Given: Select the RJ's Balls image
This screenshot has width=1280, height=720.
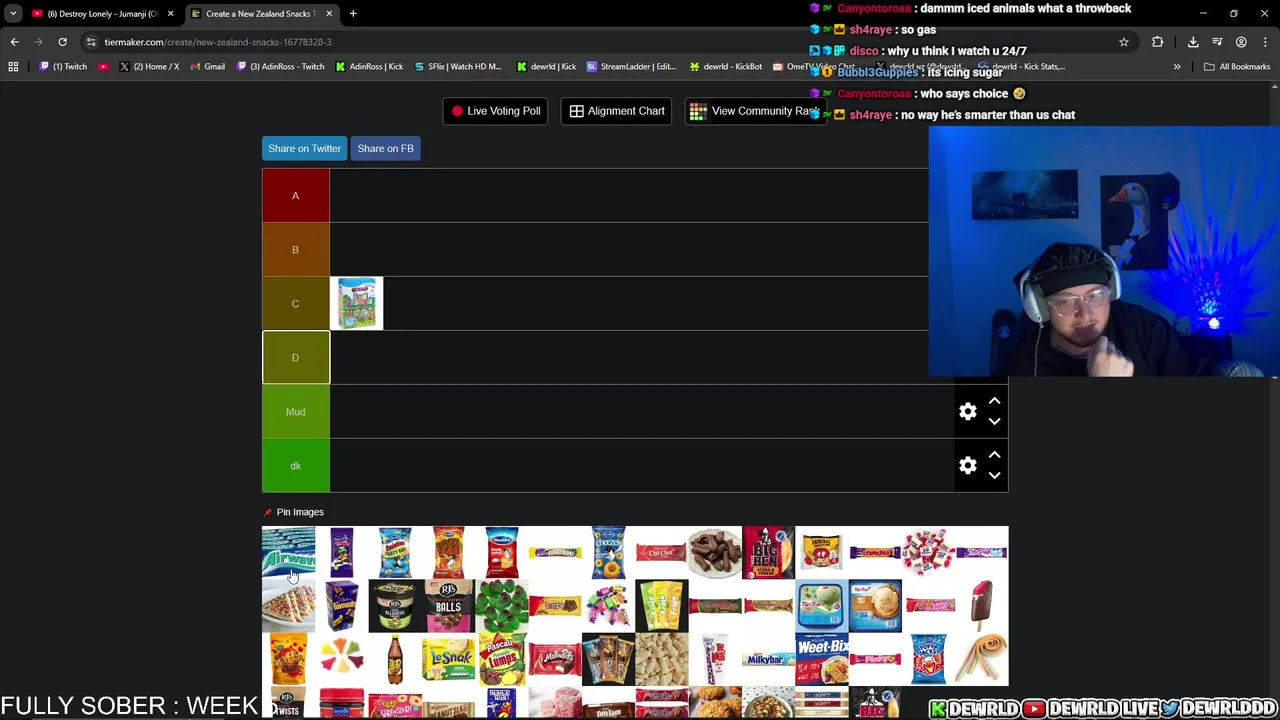Looking at the screenshot, I should point(448,606).
